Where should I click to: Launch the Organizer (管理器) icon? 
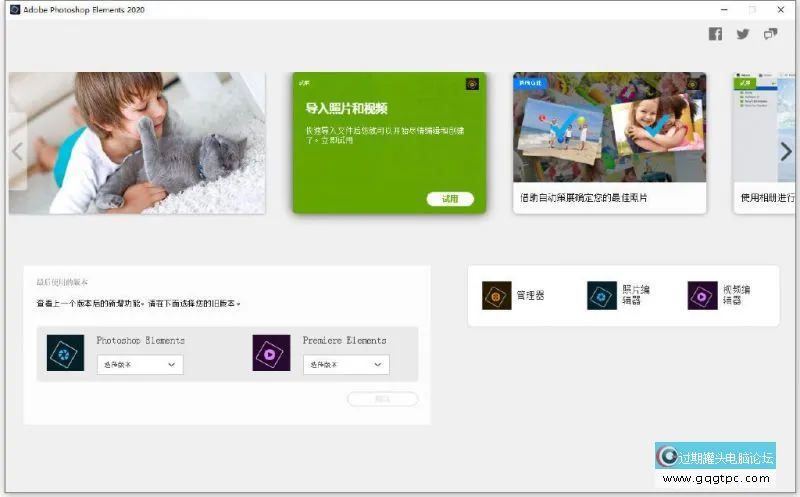(497, 295)
